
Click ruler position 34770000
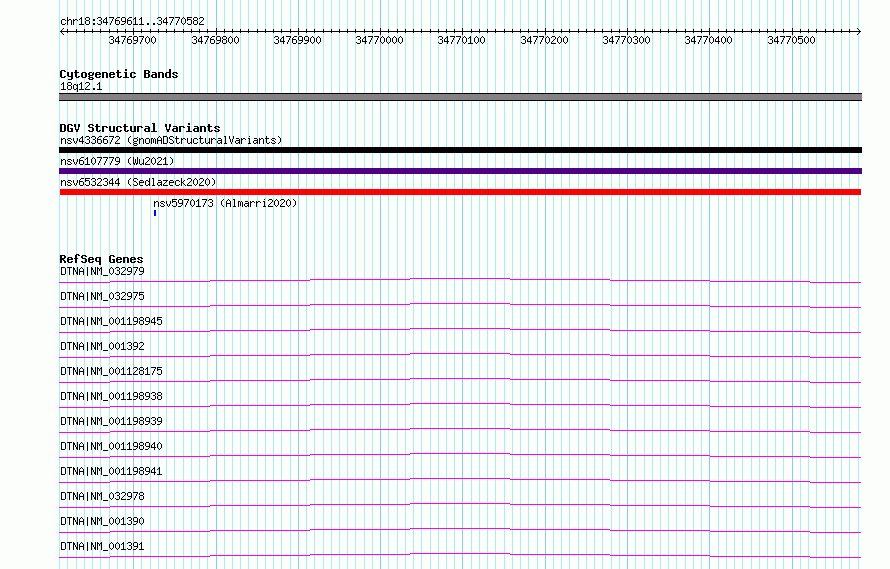(379, 40)
